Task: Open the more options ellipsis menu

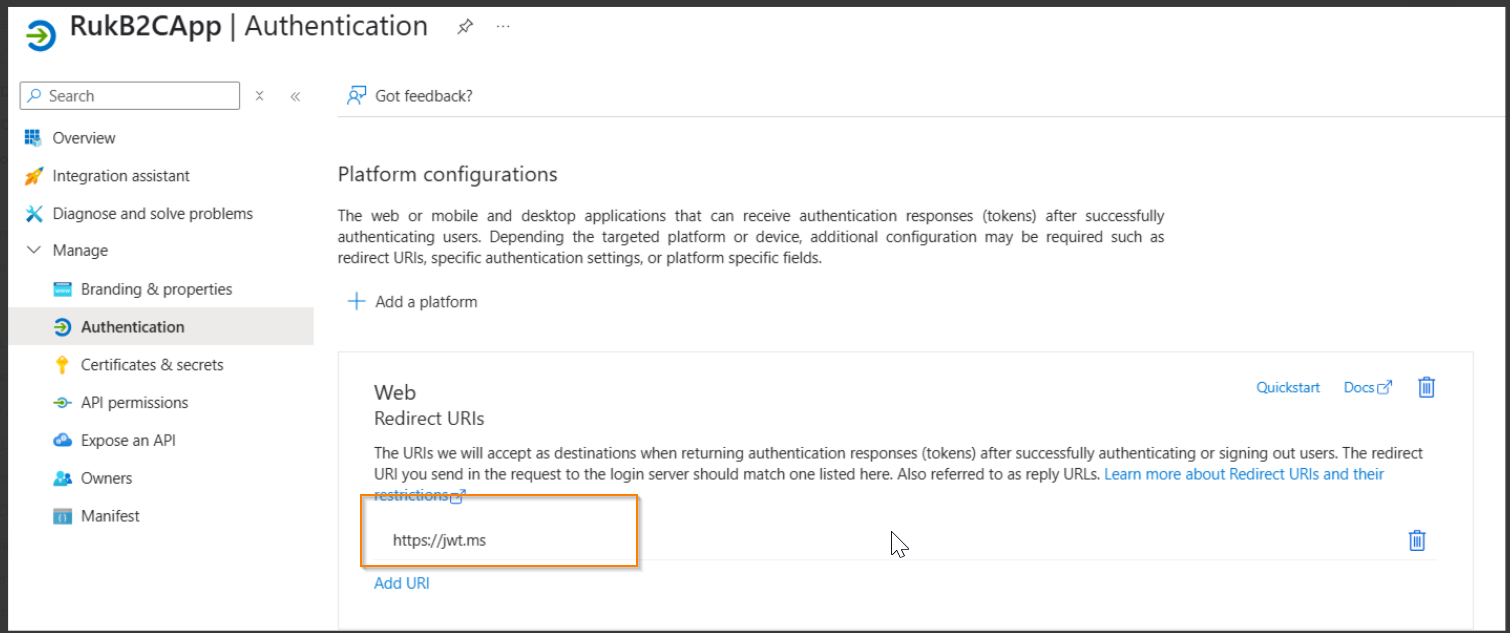Action: (x=503, y=27)
